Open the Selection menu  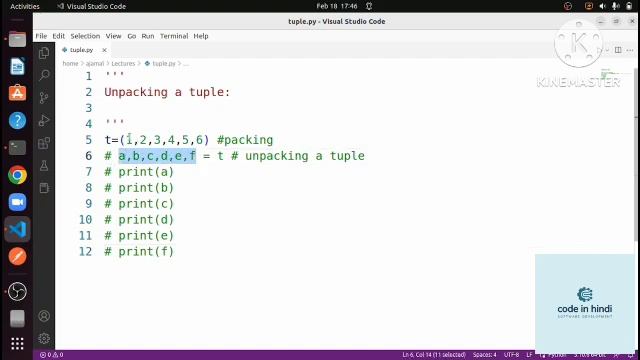point(85,36)
